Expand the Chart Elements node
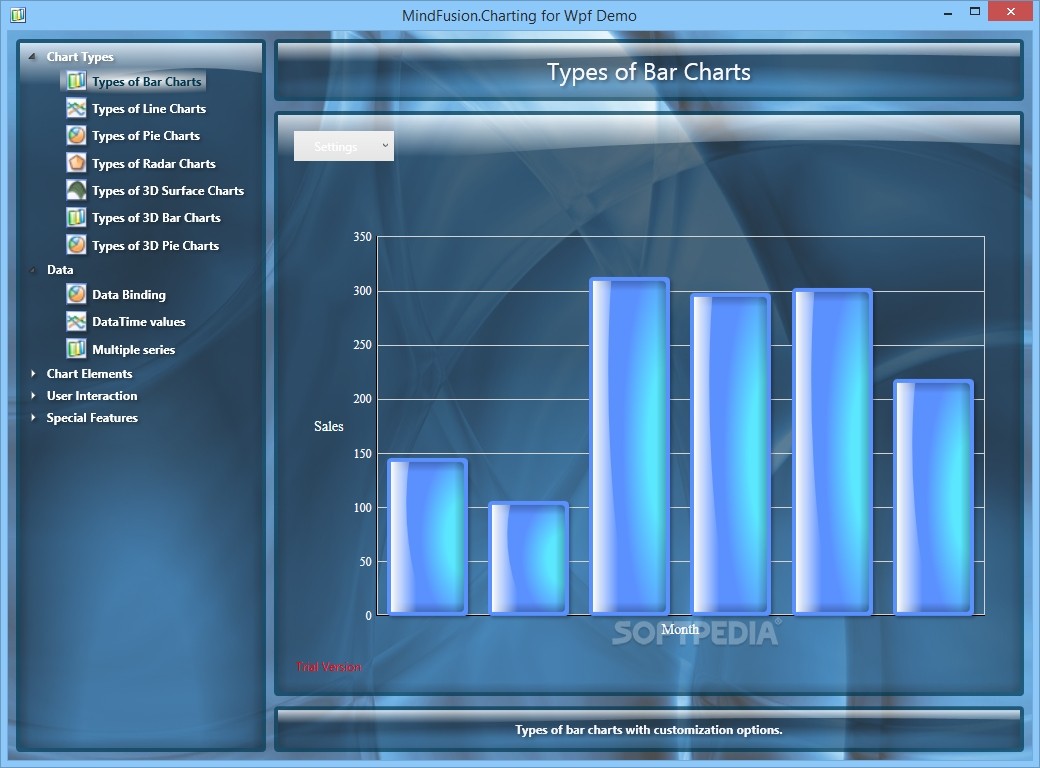The width and height of the screenshot is (1040, 768). [32, 374]
